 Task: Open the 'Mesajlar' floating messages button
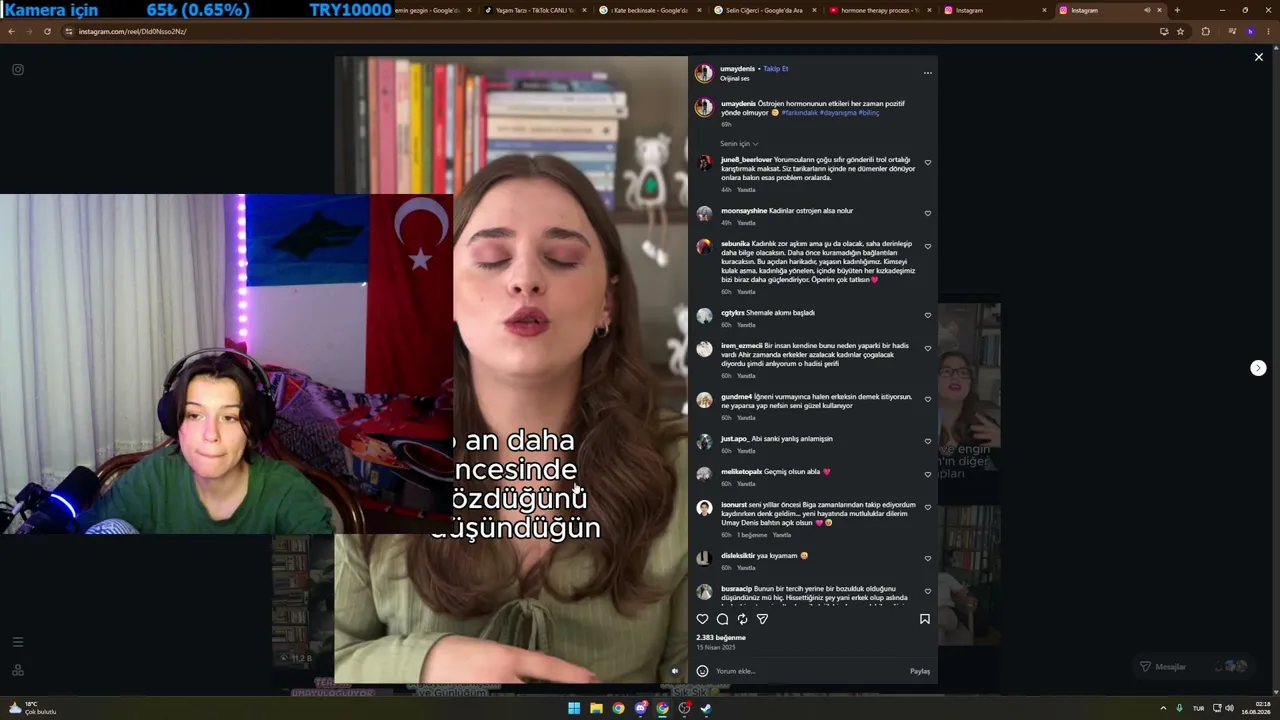[1194, 667]
